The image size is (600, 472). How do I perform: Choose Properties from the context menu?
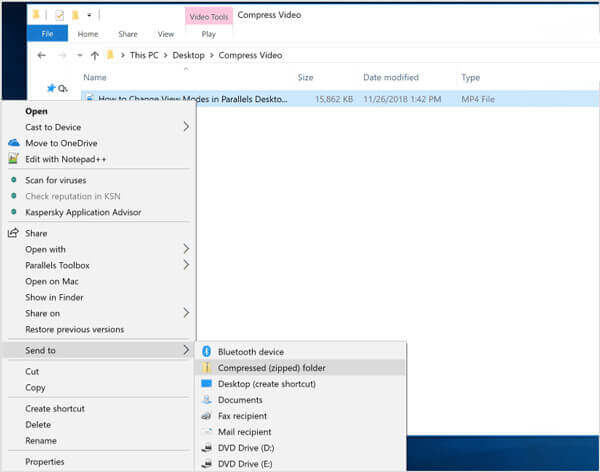pyautogui.click(x=44, y=462)
